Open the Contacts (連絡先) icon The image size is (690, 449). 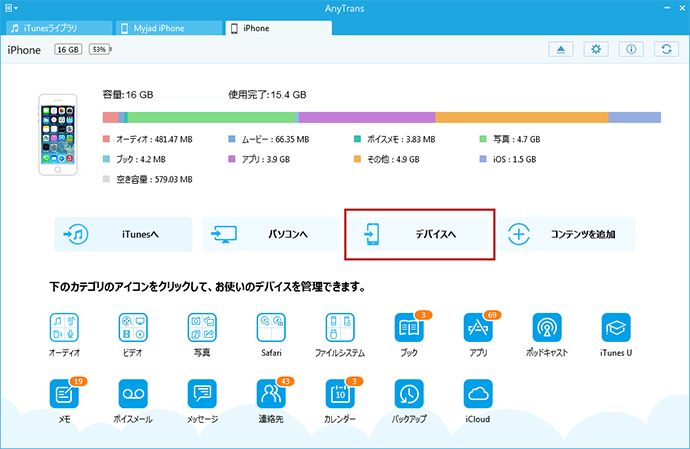[271, 394]
